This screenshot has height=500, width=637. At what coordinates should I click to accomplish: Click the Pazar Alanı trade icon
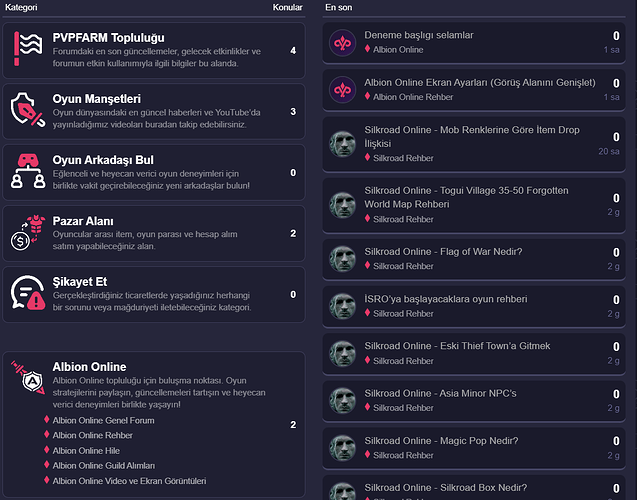28,232
